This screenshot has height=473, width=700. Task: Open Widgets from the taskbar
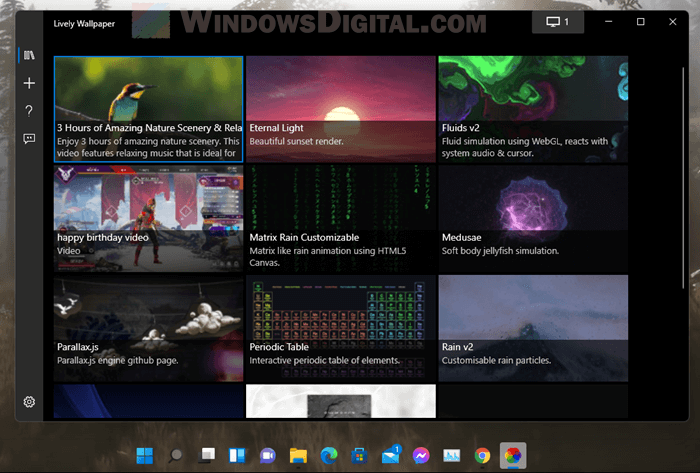pos(237,456)
